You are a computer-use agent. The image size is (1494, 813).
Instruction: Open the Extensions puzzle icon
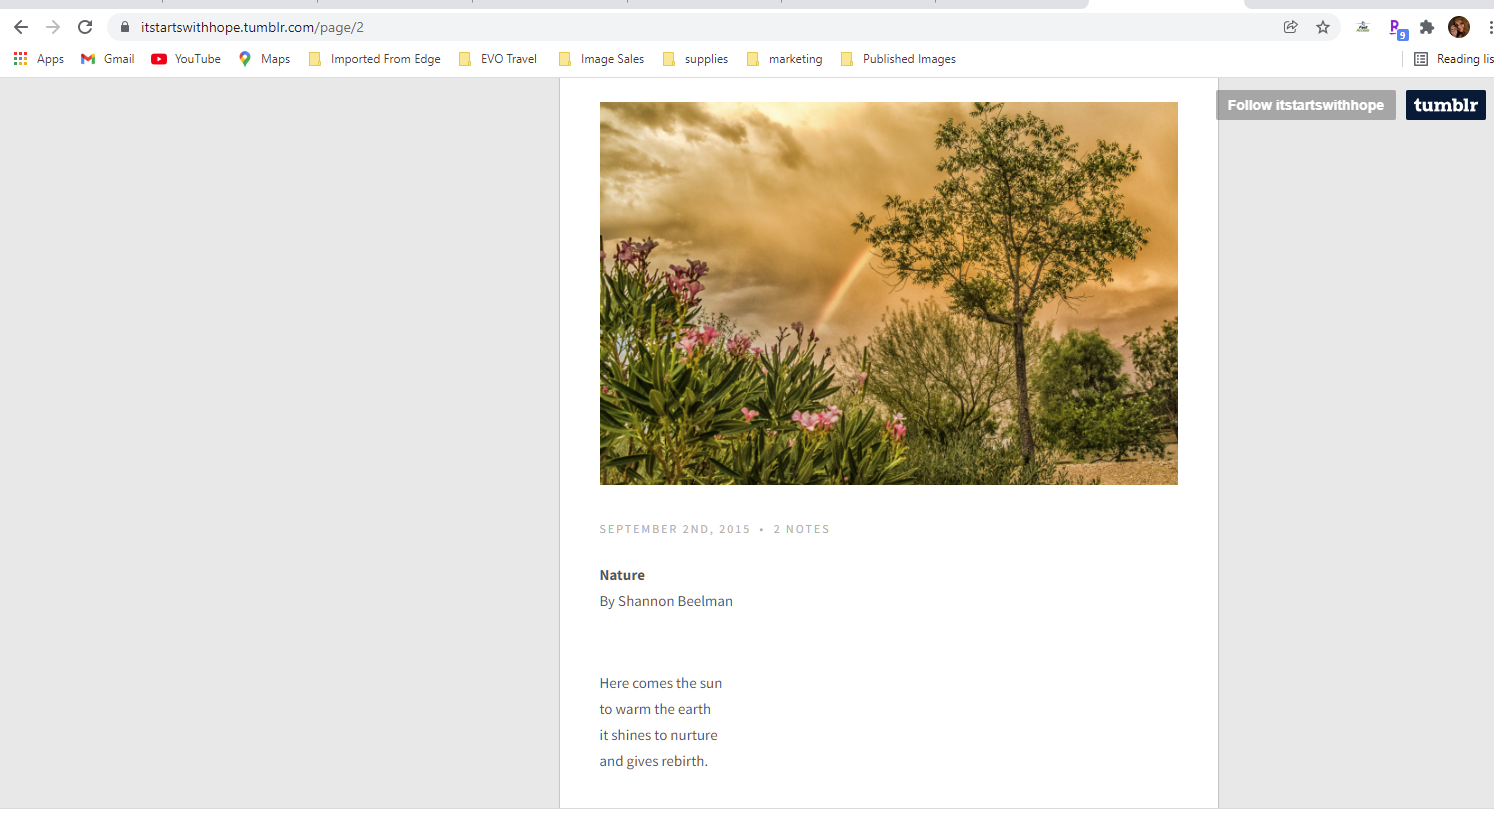coord(1427,27)
